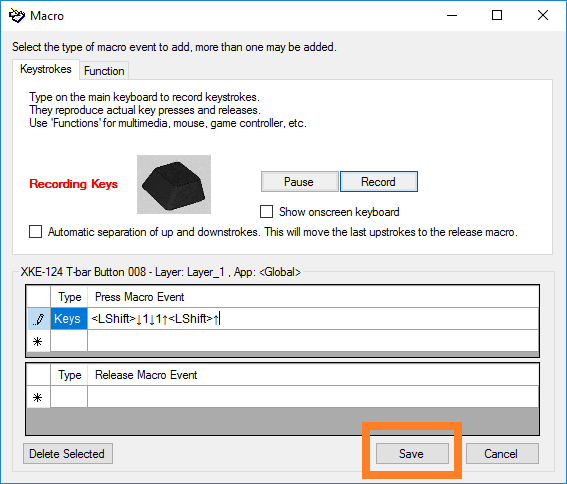Maximize the Macro window
This screenshot has height=484, width=567.
tap(497, 16)
